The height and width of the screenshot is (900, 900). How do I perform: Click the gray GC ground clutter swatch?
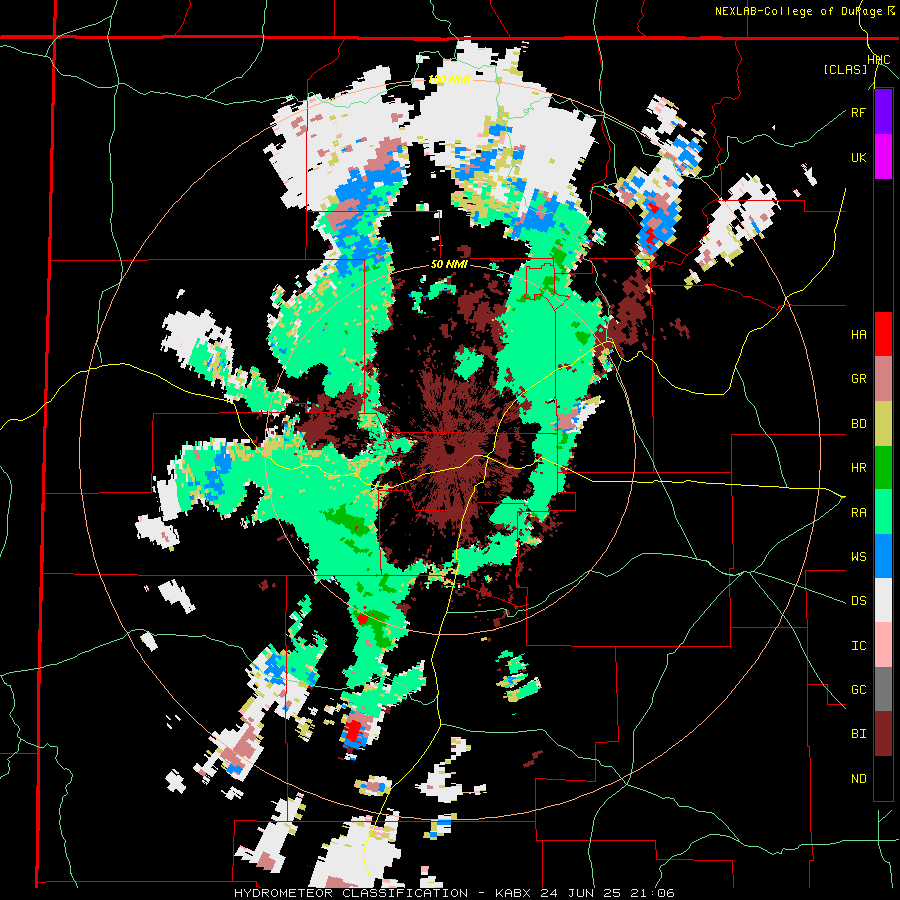pos(883,689)
